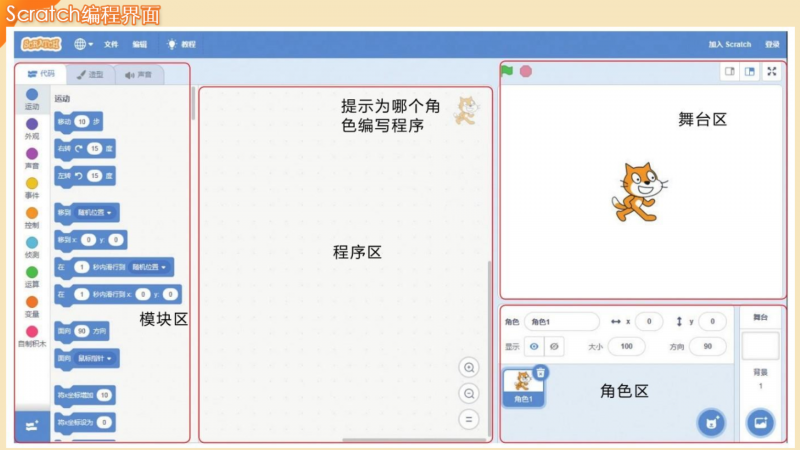The width and height of the screenshot is (800, 450).
Task: Select the 变量 variables category
Action: click(32, 306)
